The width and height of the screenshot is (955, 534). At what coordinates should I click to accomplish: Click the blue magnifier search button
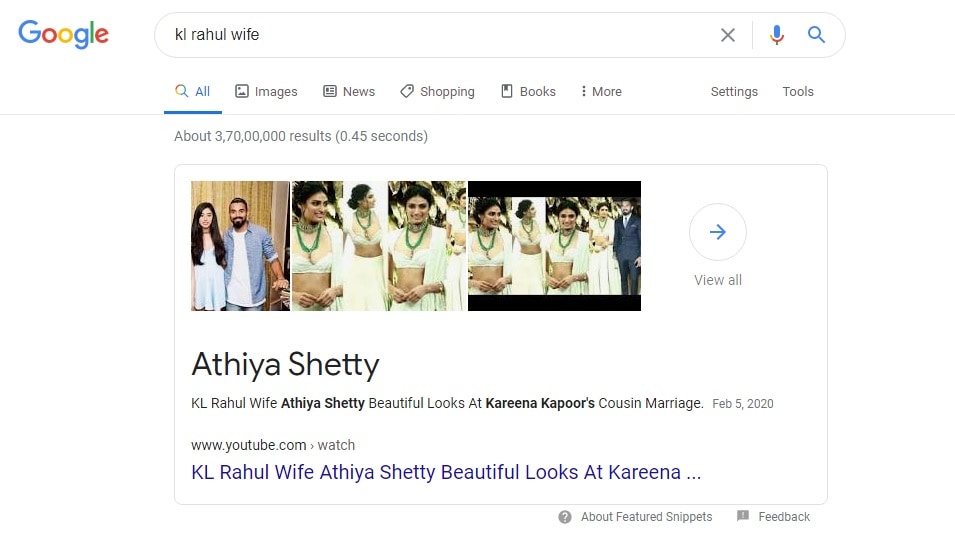pos(816,35)
